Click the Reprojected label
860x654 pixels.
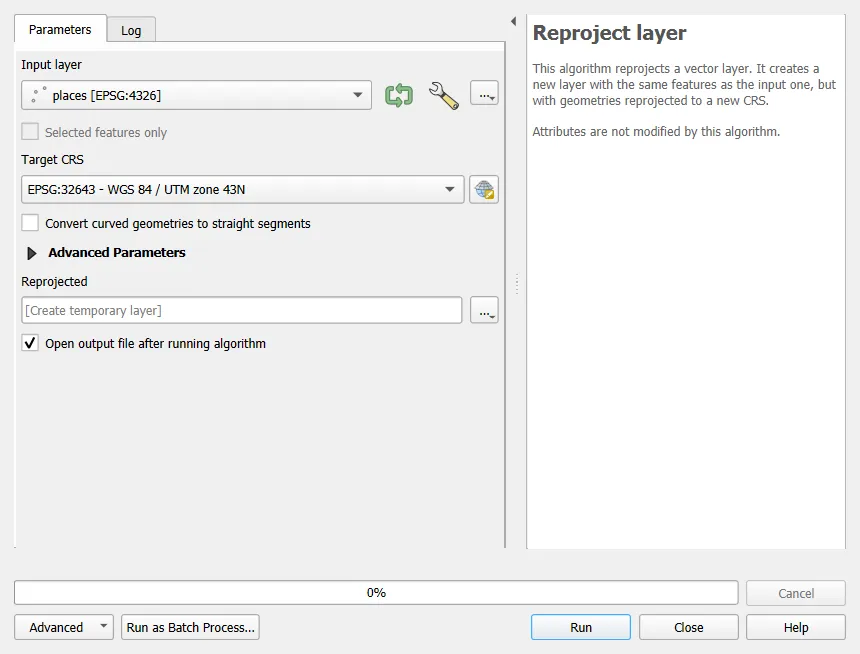point(54,281)
